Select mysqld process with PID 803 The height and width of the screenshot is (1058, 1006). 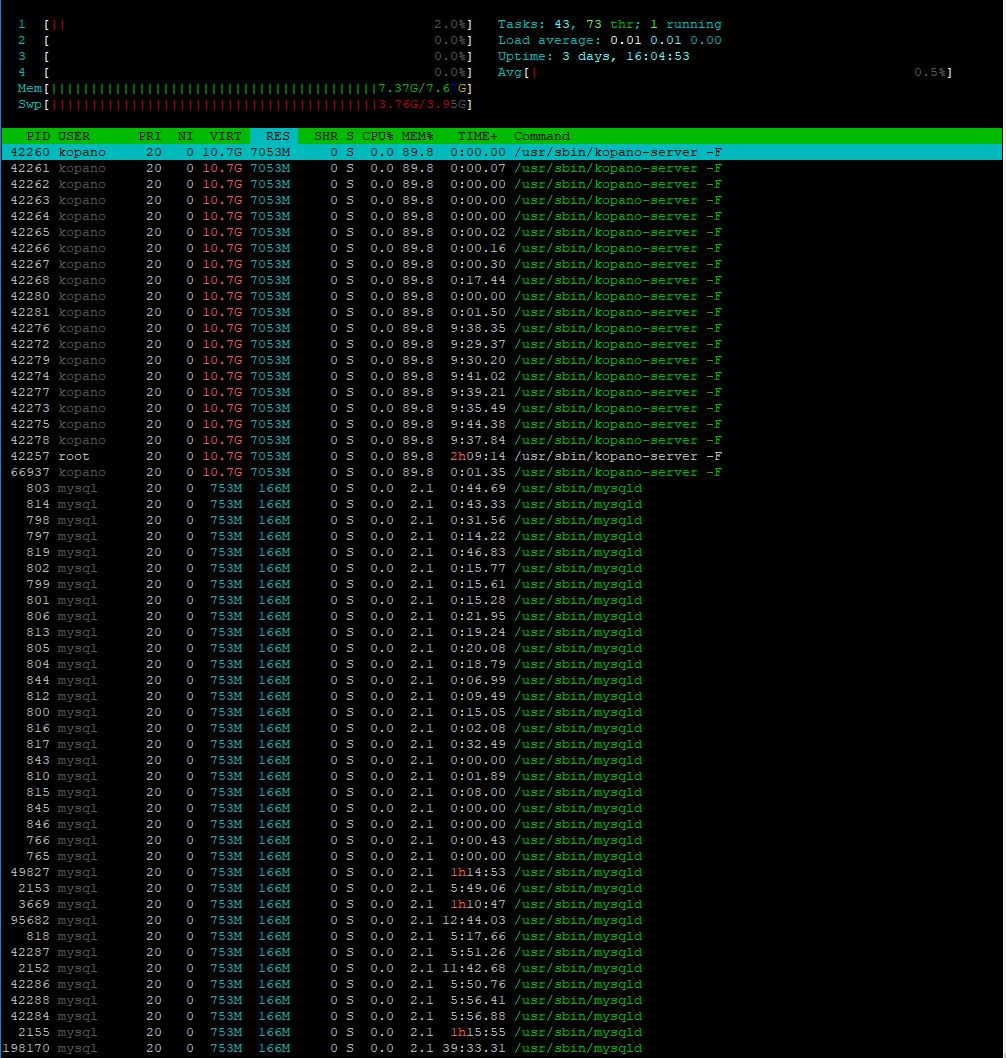click(502, 488)
